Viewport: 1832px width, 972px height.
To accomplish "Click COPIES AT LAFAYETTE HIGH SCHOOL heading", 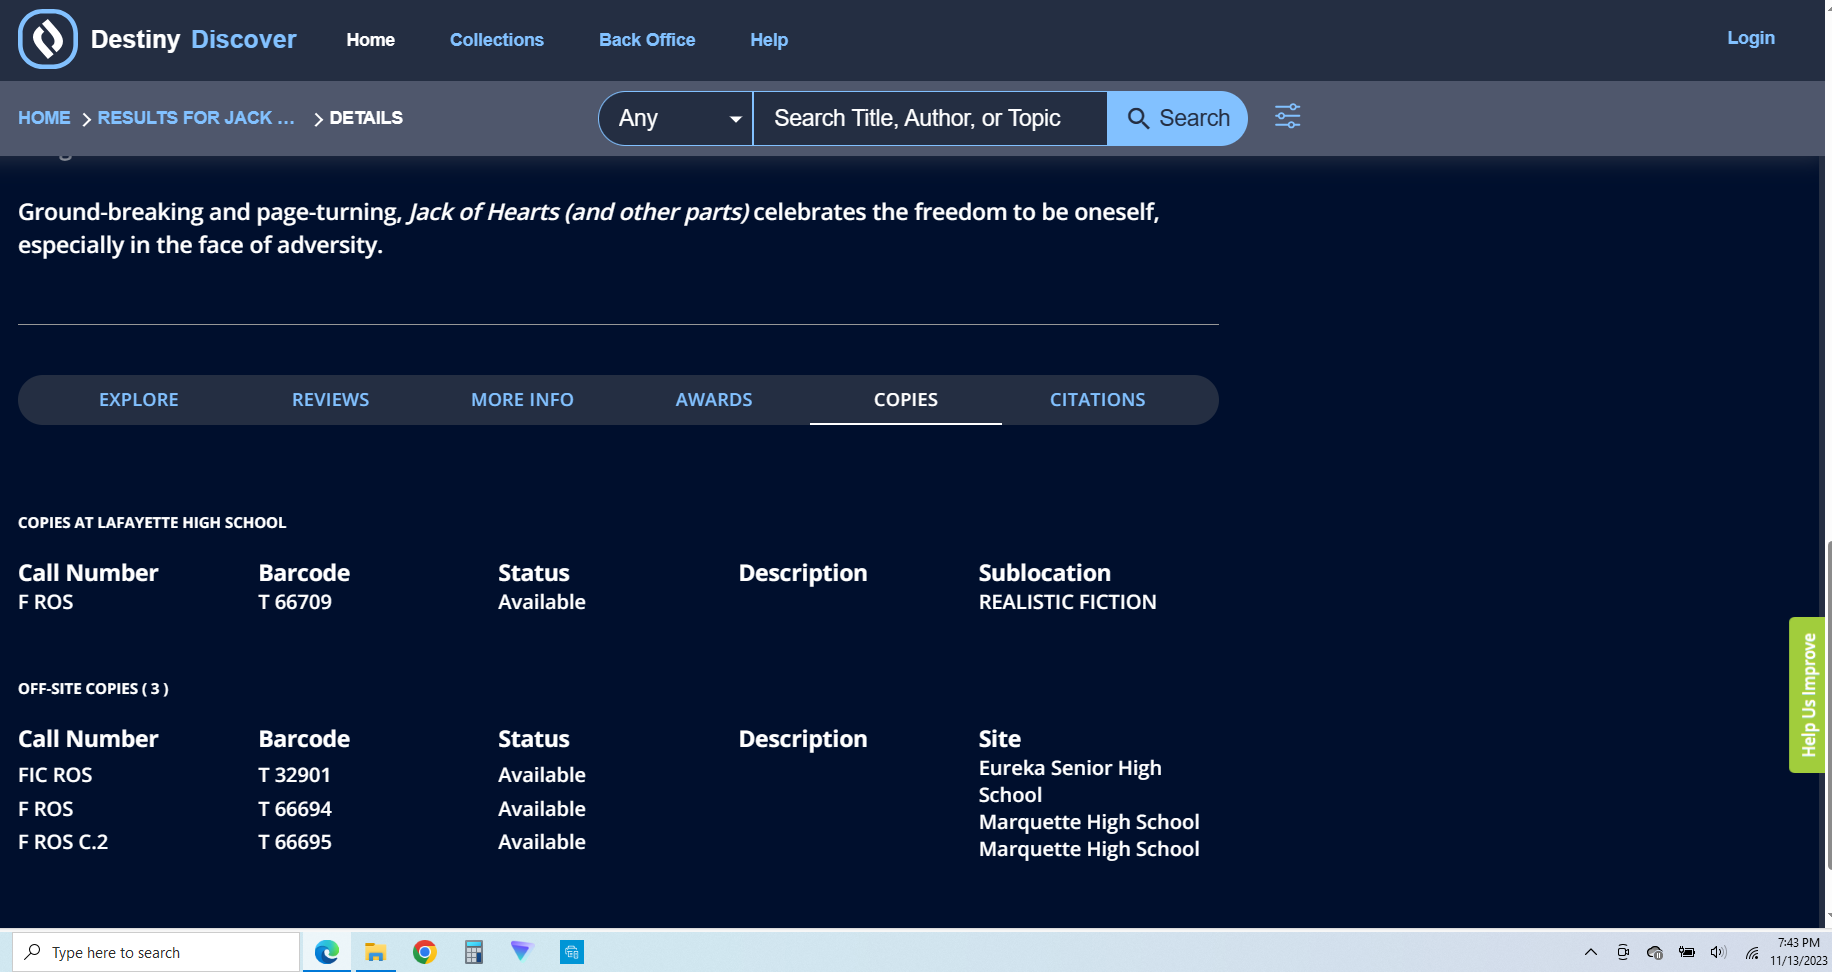I will [152, 523].
